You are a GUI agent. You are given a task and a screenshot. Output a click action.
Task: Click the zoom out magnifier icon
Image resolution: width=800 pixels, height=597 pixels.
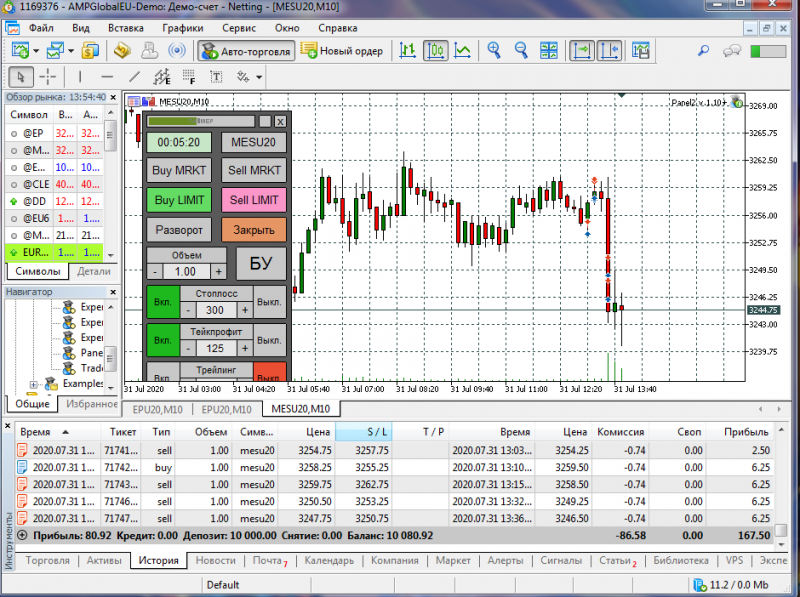tap(521, 51)
